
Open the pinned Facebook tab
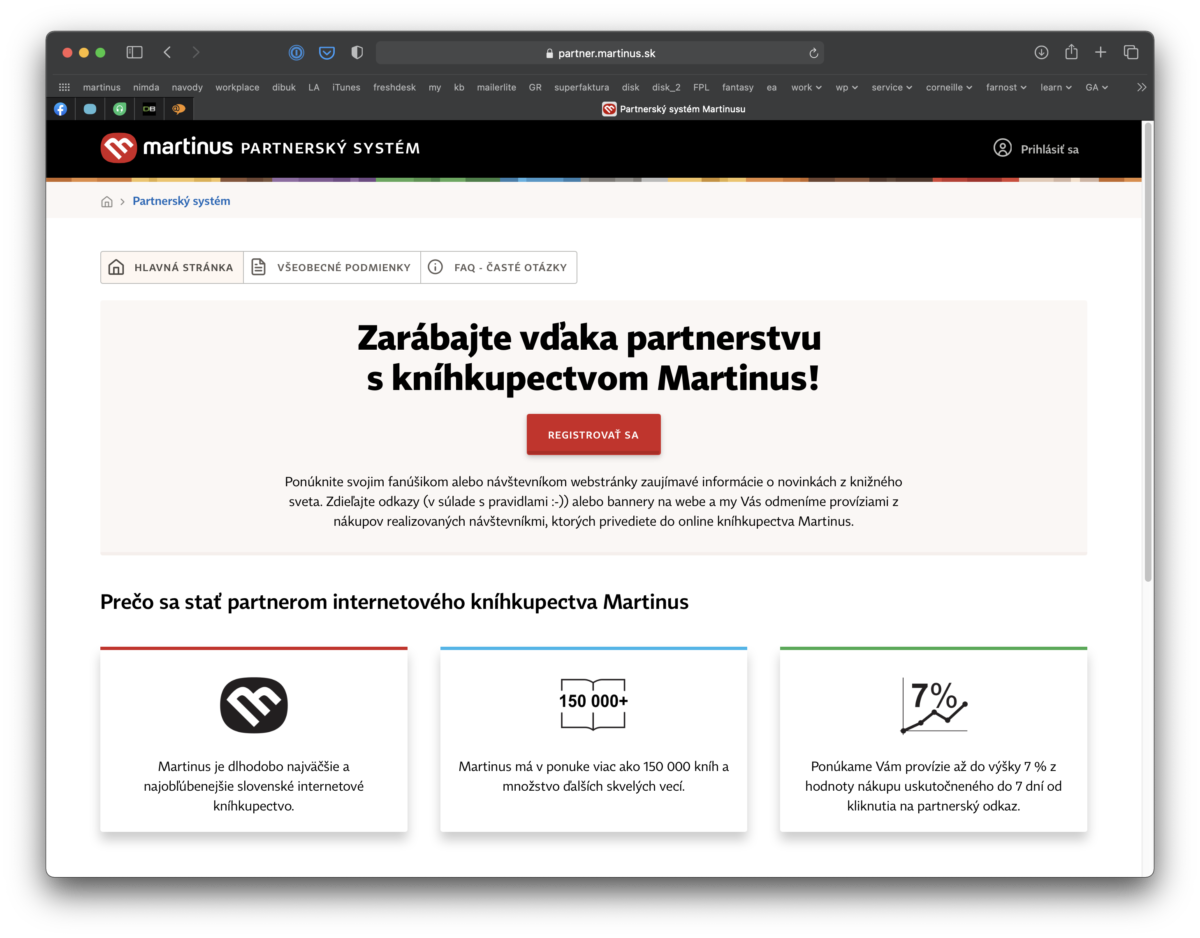[60, 109]
